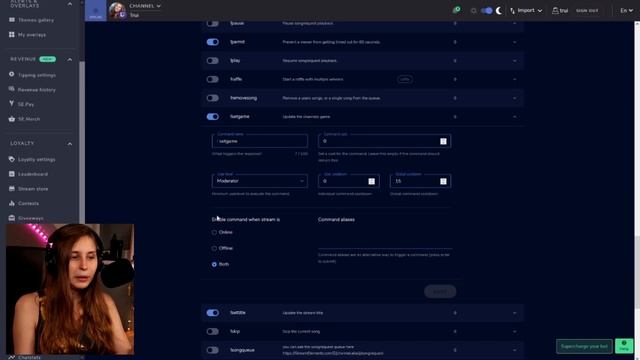Disable the !settitle command switch
The width and height of the screenshot is (640, 360).
[213, 313]
